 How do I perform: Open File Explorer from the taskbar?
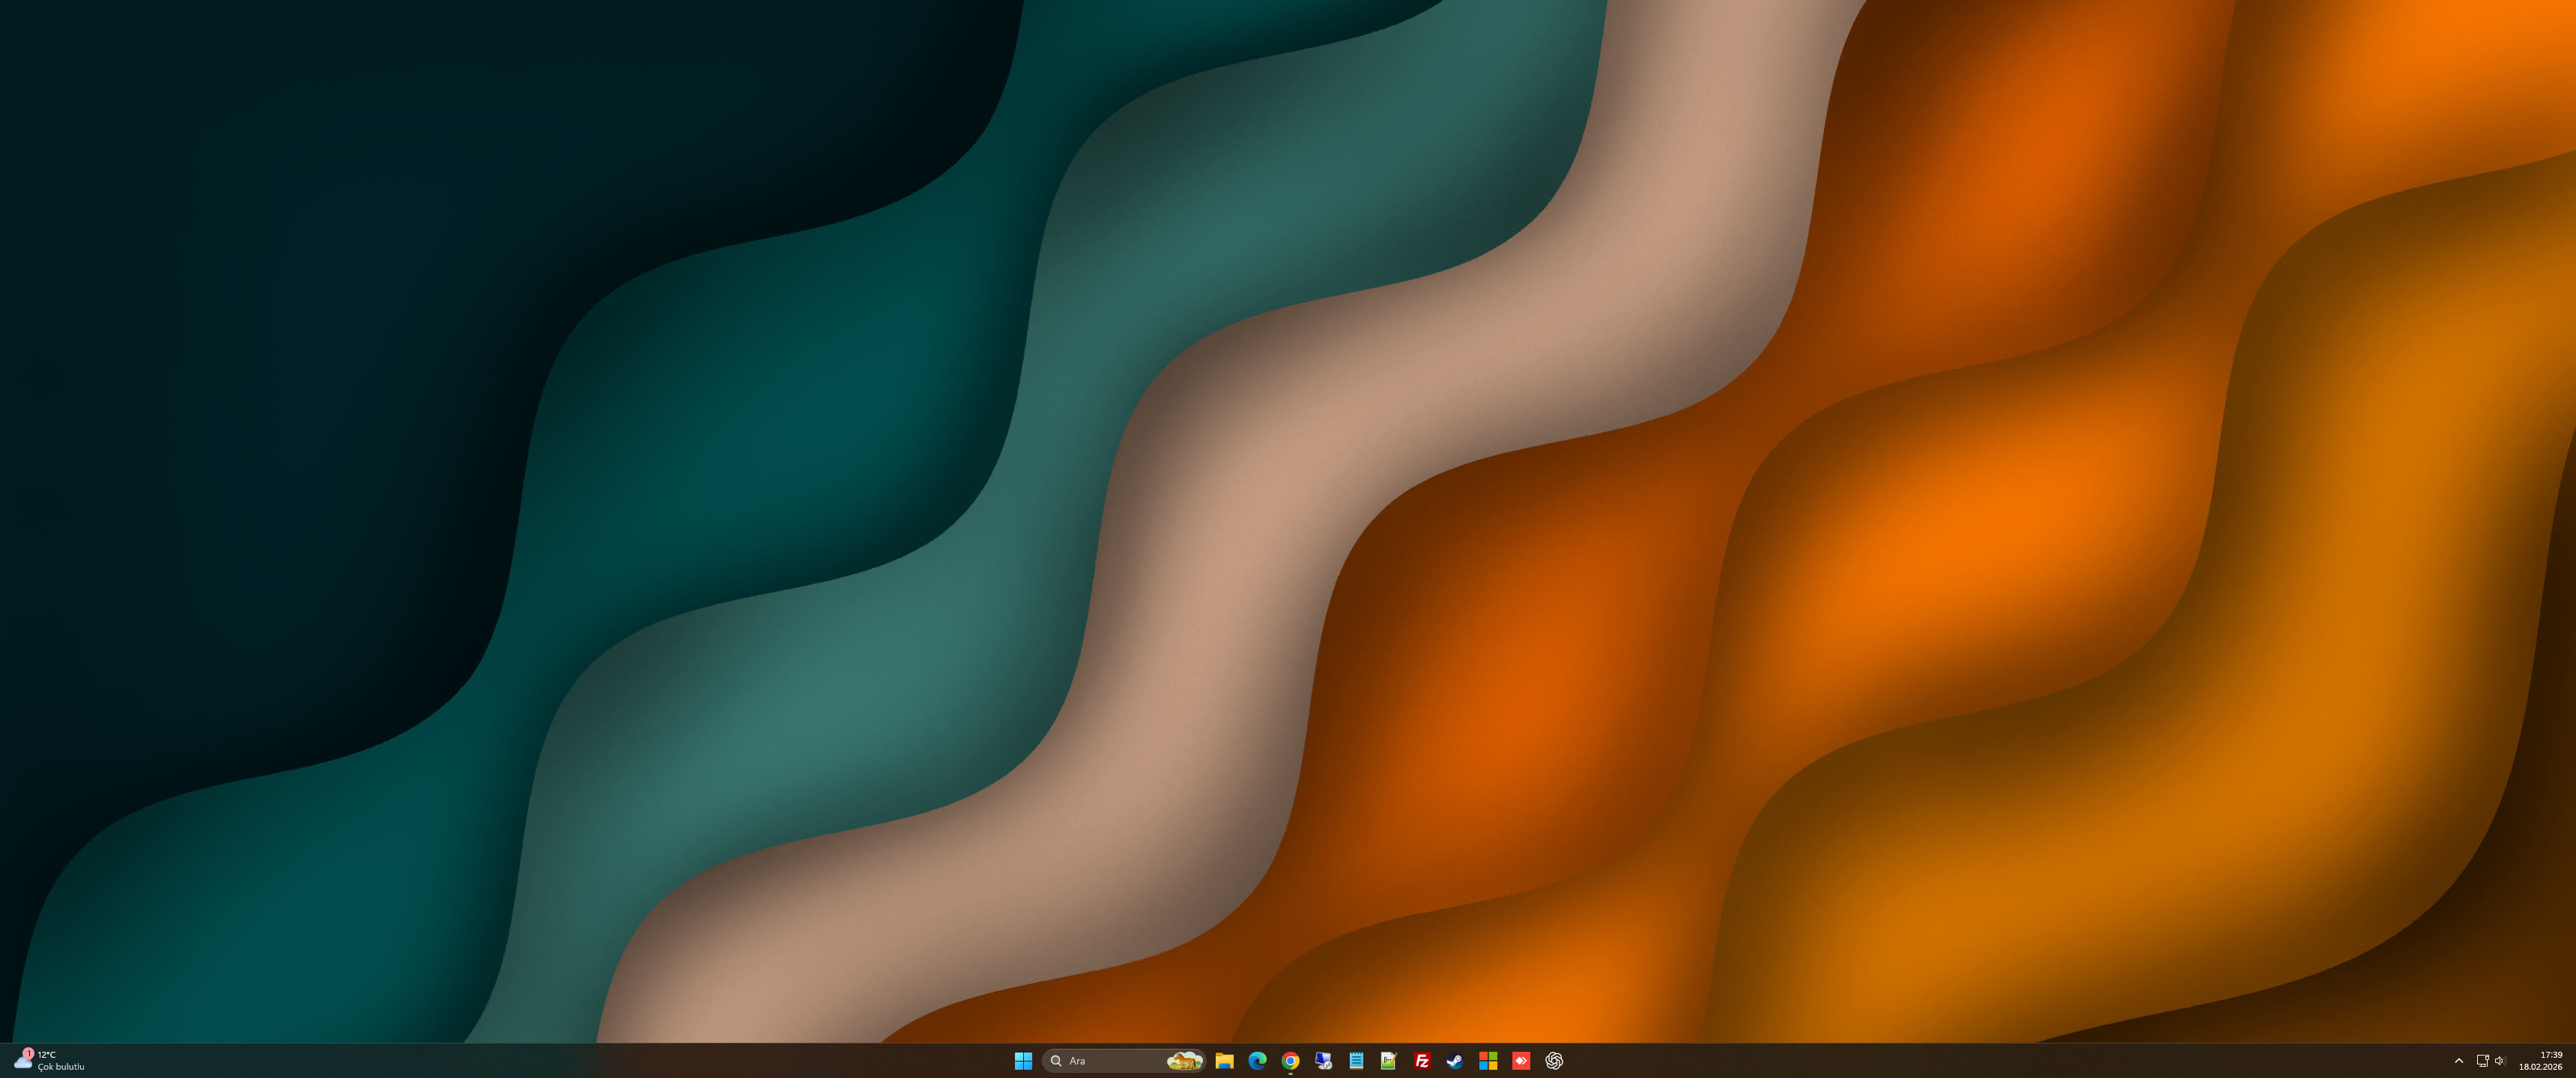1224,1061
